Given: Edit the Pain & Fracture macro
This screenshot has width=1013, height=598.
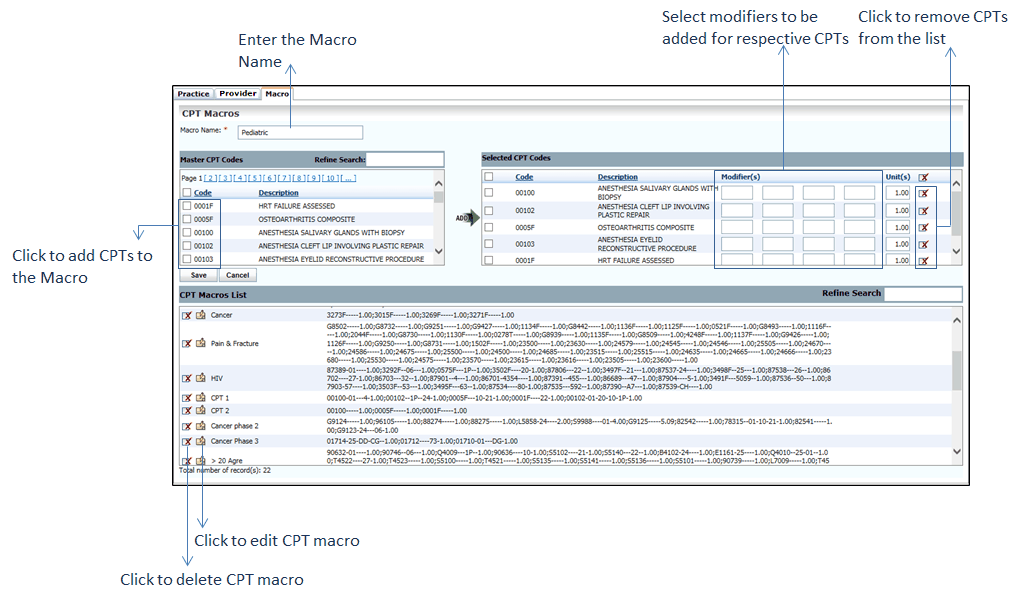Looking at the screenshot, I should click(201, 344).
